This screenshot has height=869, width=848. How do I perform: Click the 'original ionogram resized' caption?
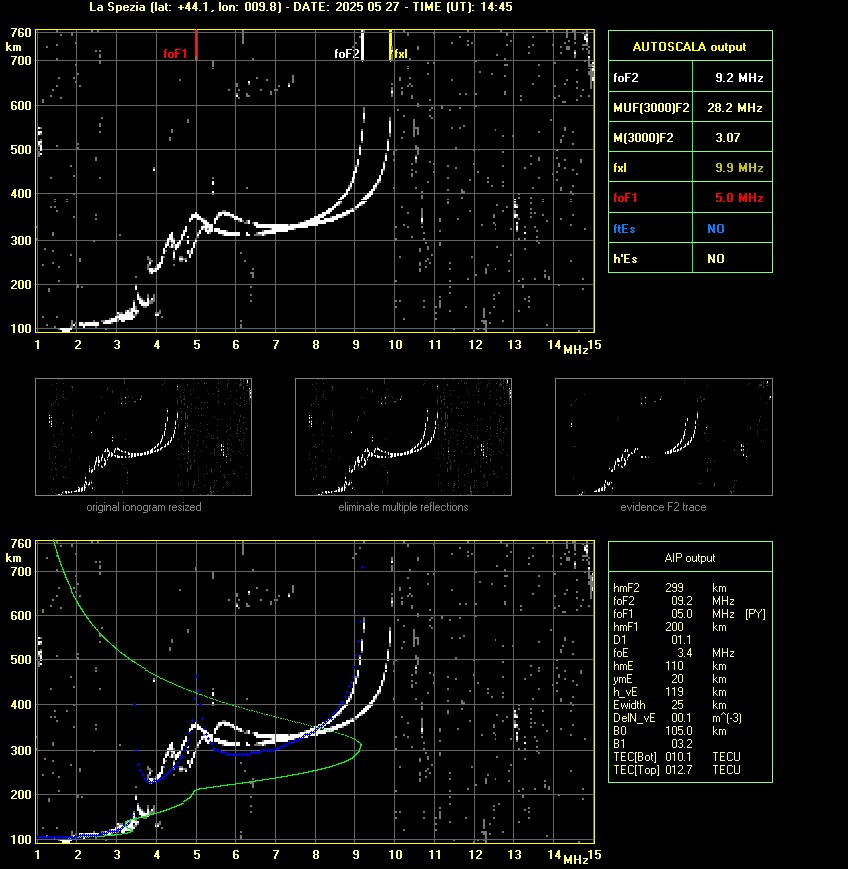click(144, 507)
